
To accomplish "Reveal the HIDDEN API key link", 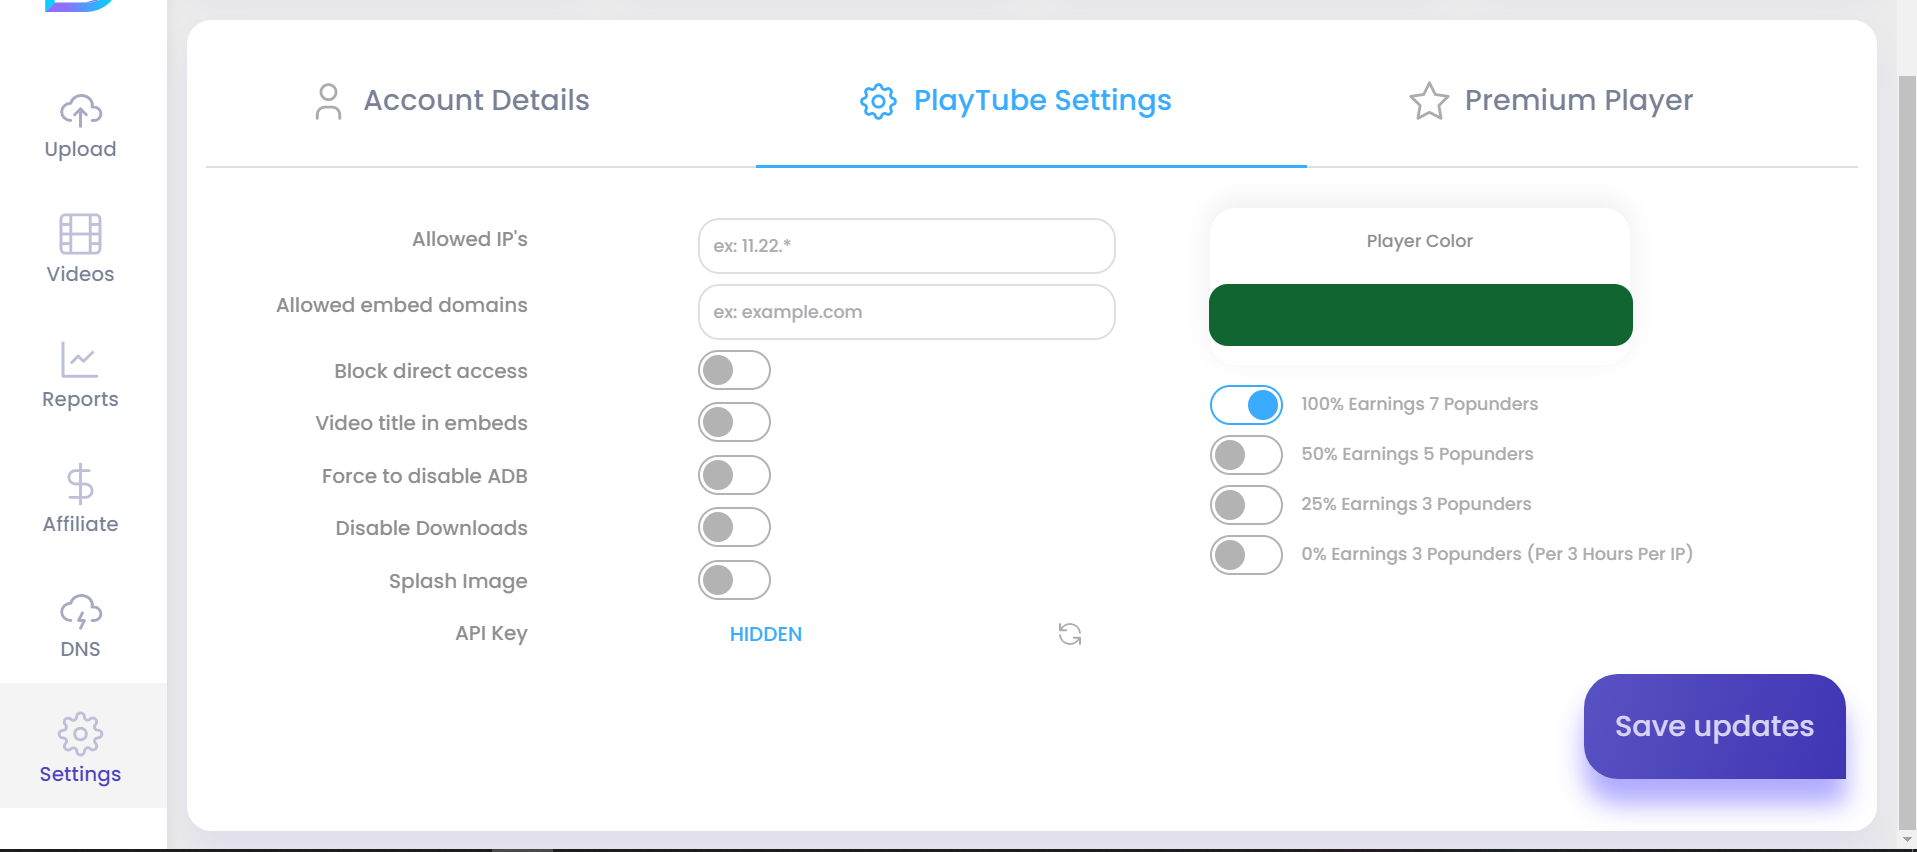I will click(x=765, y=634).
